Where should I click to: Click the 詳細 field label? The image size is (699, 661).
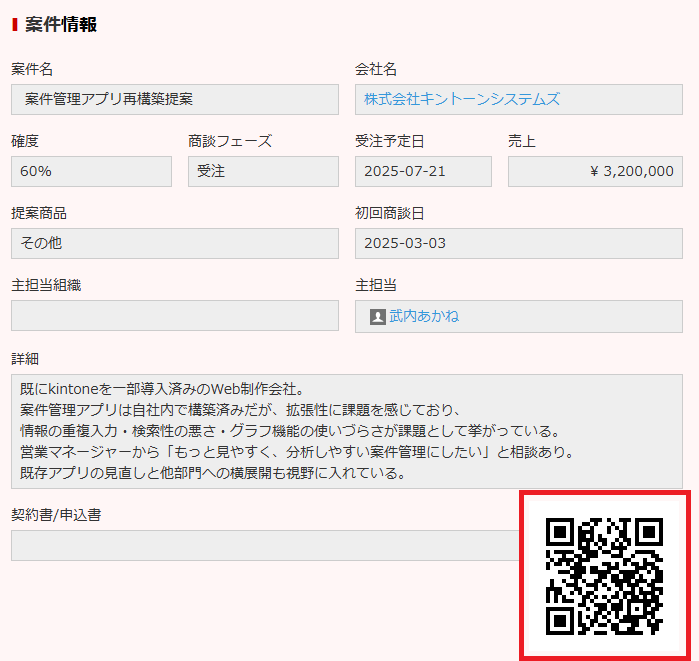click(x=25, y=358)
